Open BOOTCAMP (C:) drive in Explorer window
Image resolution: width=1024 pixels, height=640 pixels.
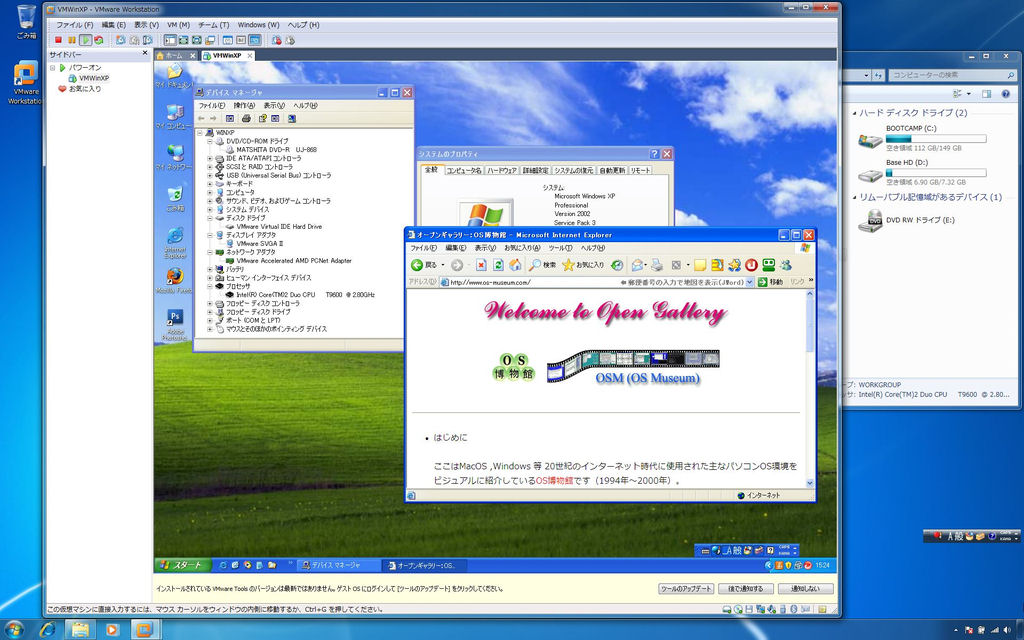pos(921,138)
